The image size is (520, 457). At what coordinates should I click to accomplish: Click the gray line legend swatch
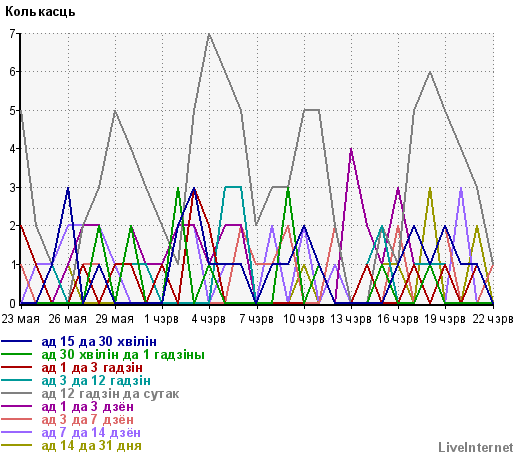17,393
